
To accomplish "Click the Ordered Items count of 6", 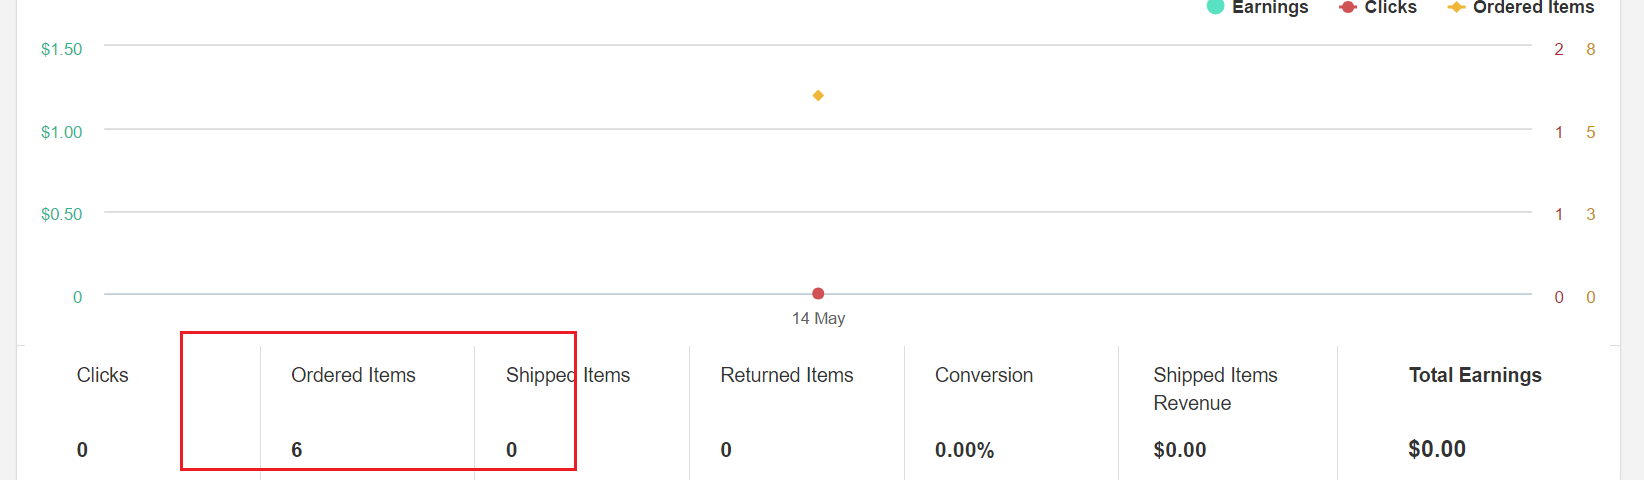I will [296, 450].
